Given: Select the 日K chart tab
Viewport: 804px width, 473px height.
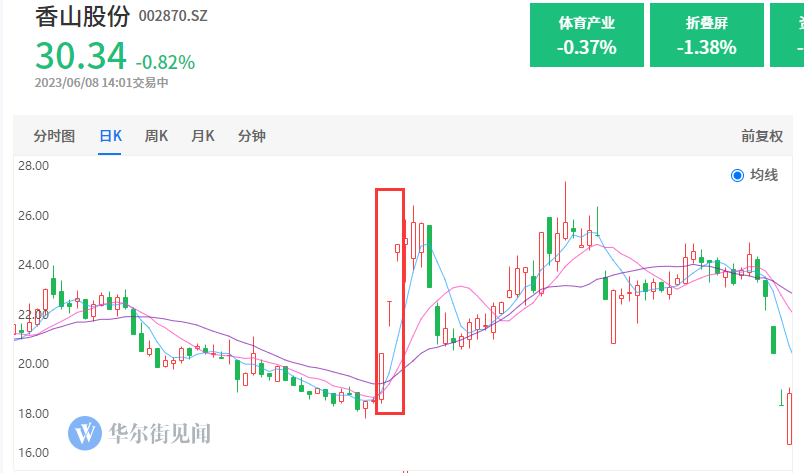Looking at the screenshot, I should 110,136.
